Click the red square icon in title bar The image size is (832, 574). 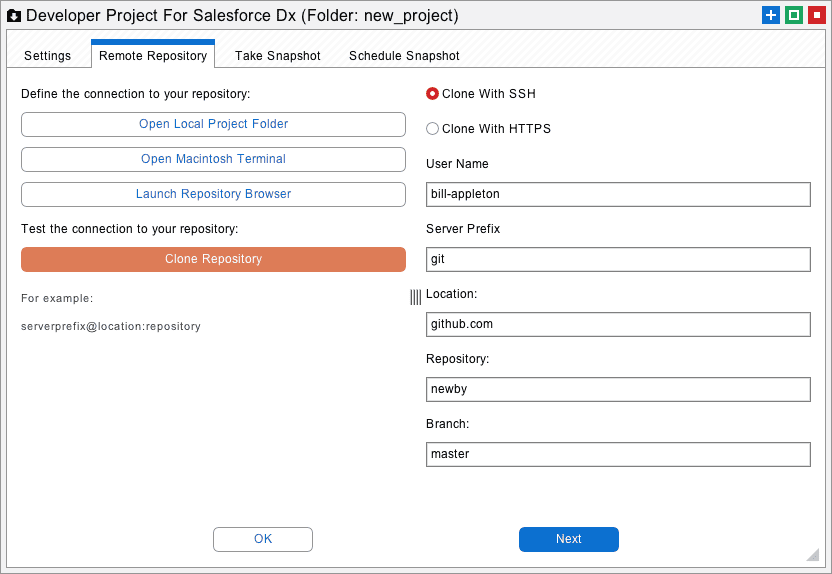coord(816,15)
